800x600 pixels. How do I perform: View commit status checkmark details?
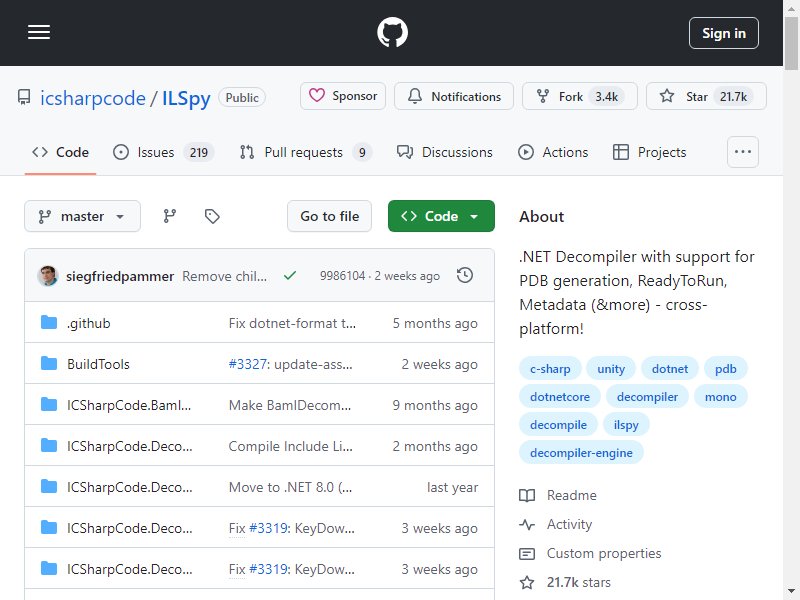(290, 276)
